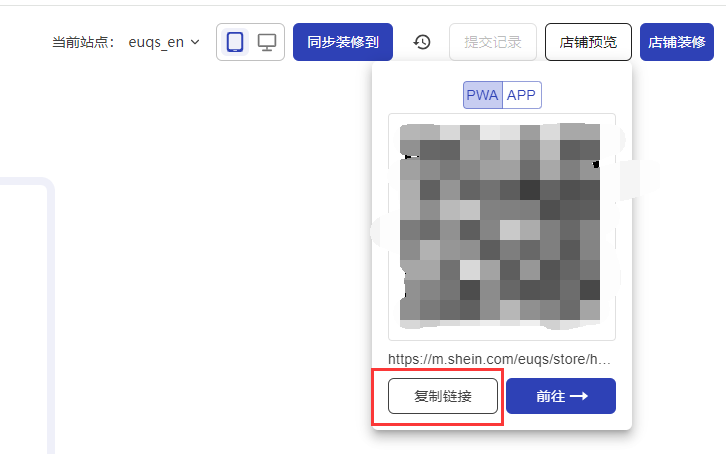Viewport: 726px width, 454px height.
Task: Click the blurred QR code image
Action: 501,226
